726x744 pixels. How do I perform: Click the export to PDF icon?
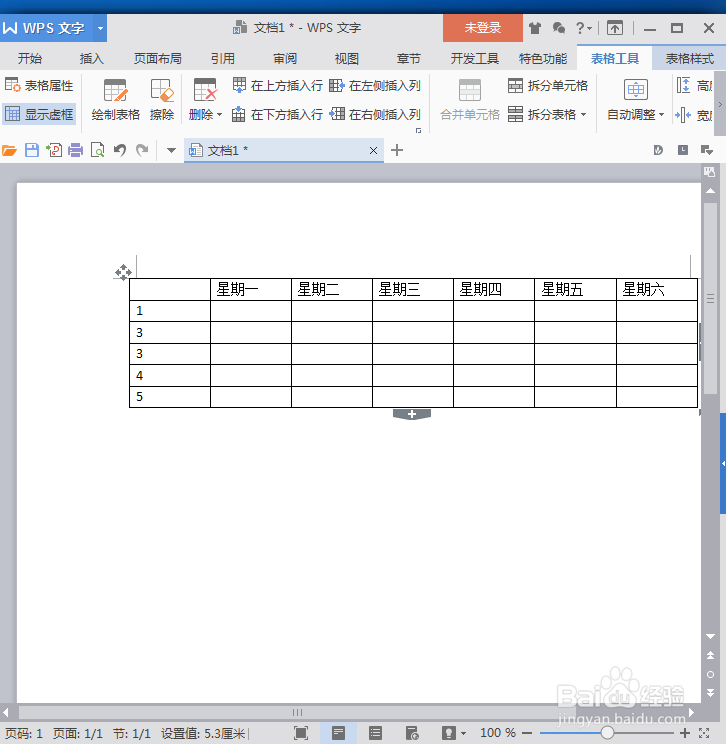54,150
